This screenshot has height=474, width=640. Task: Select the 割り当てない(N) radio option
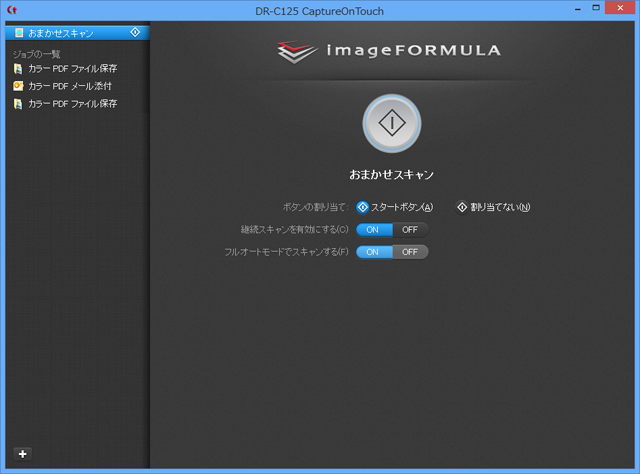click(493, 207)
